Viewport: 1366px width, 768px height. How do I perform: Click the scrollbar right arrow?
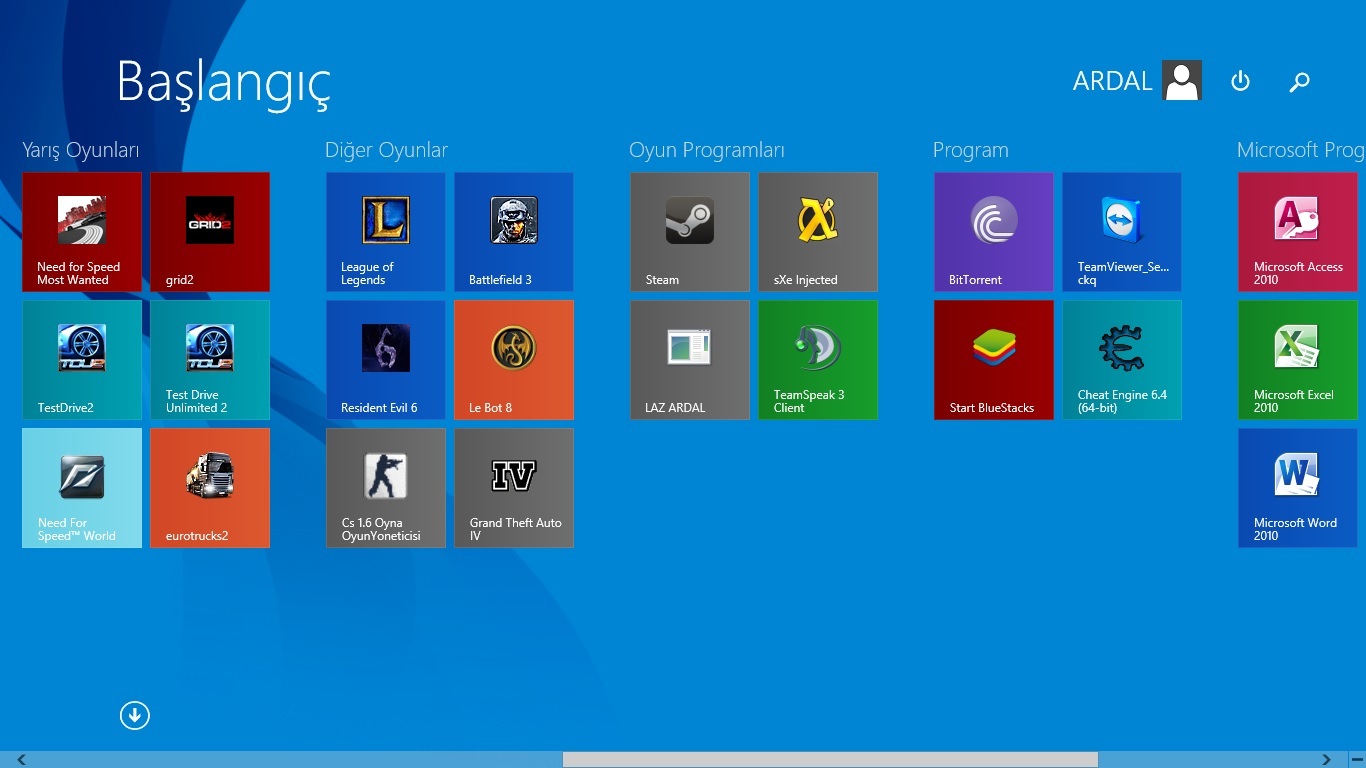click(x=1327, y=760)
